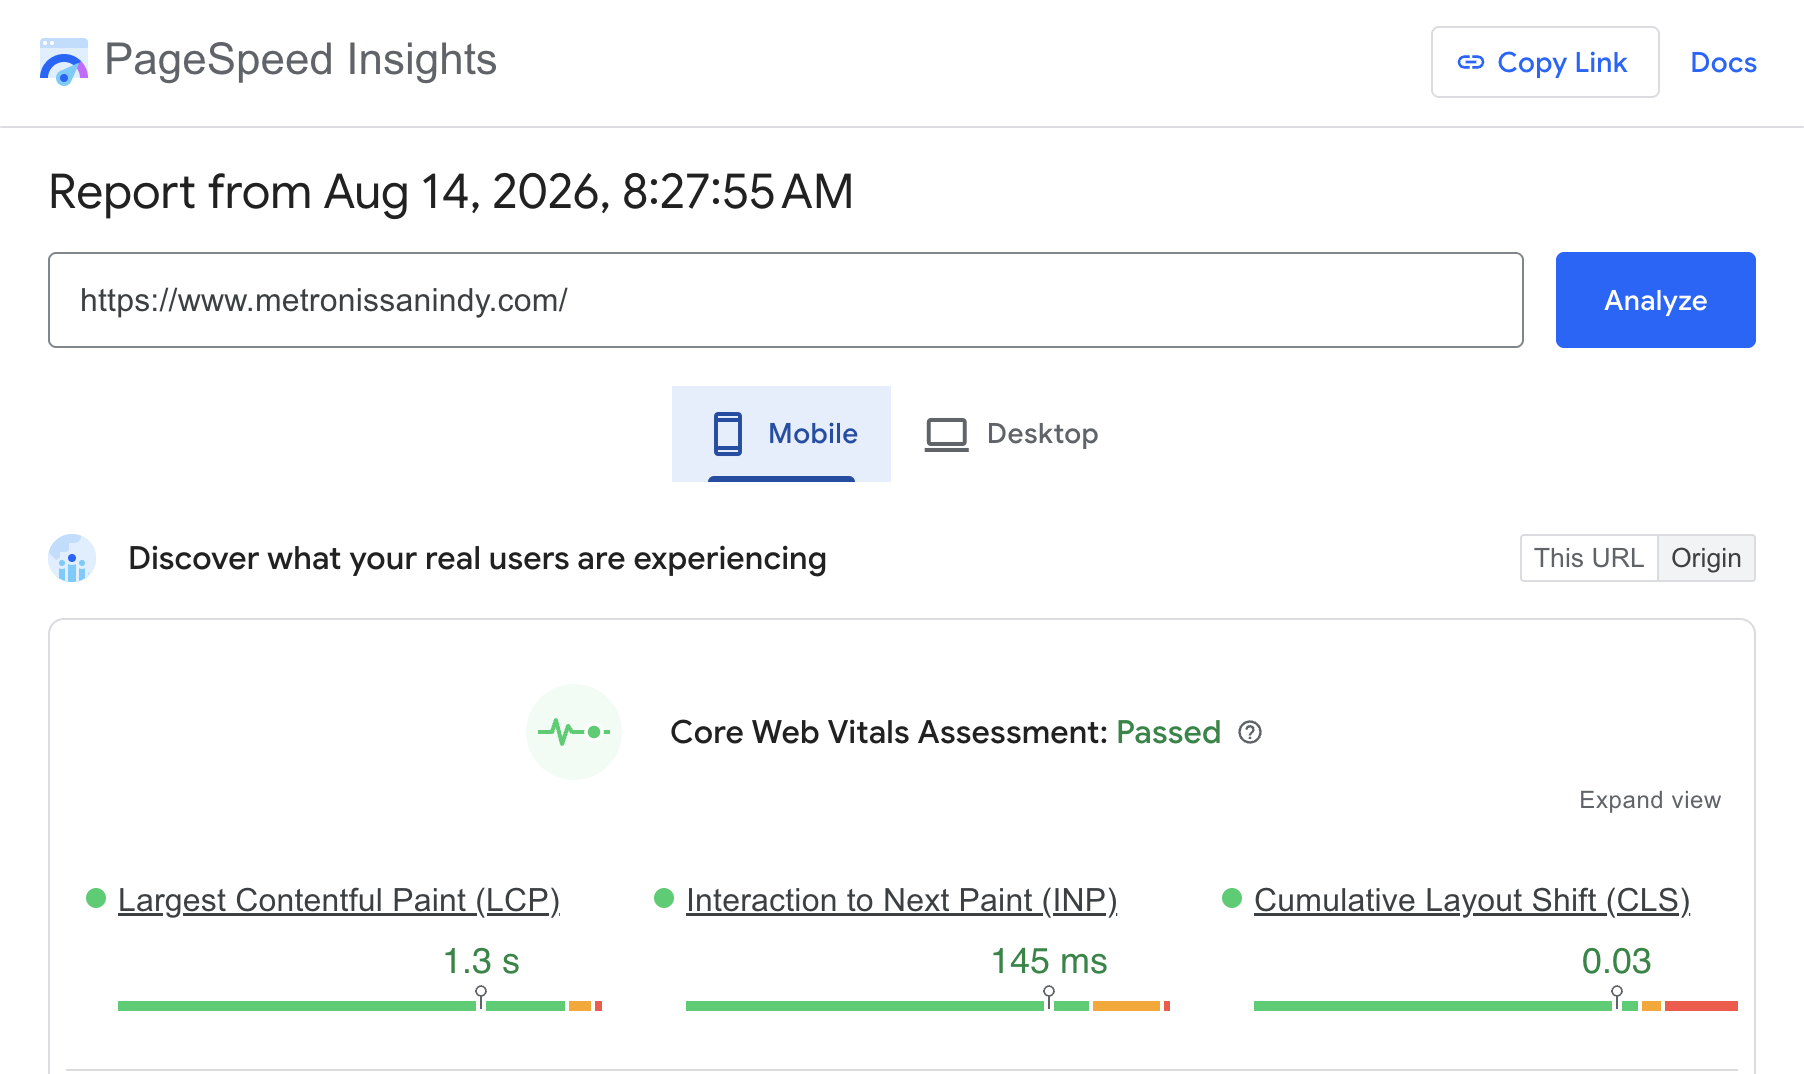Click the LCP distribution bar

(360, 1006)
